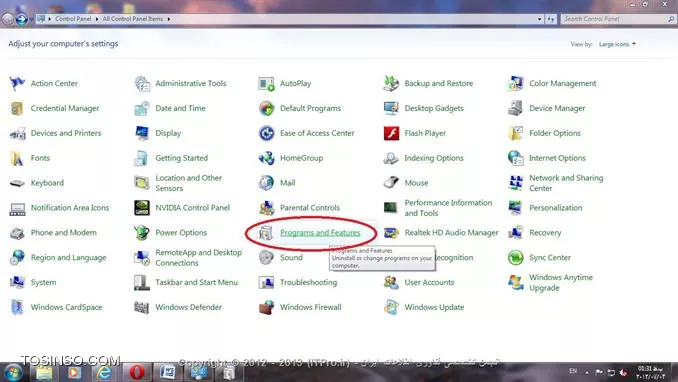Open the Color Management icon
This screenshot has height=382, width=678.
coord(516,83)
